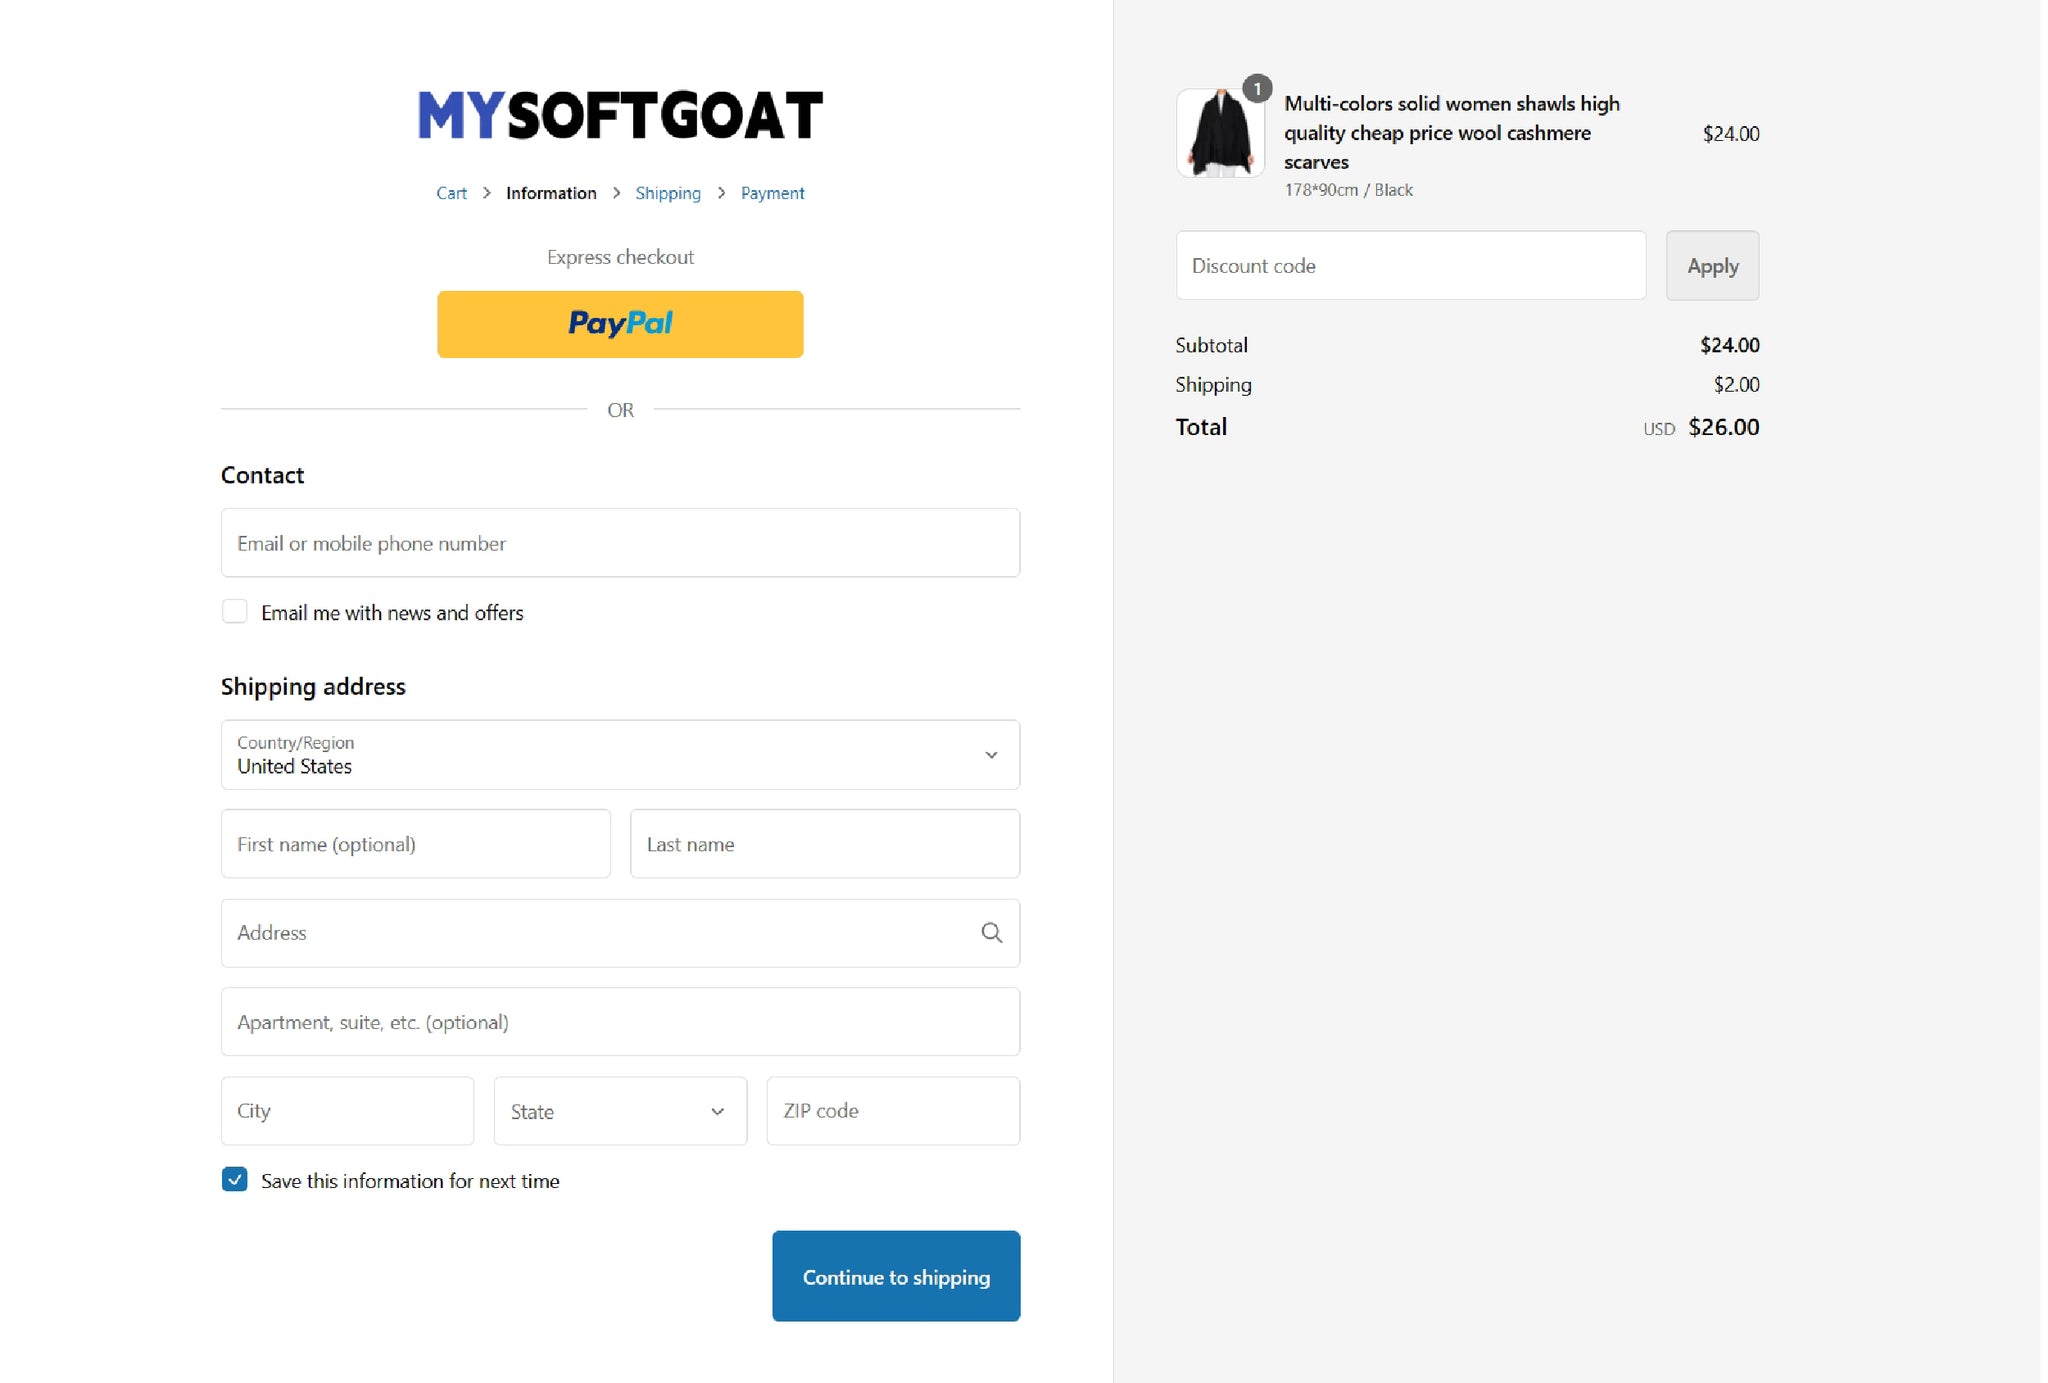Select the Apartment, suite field

click(x=620, y=1022)
